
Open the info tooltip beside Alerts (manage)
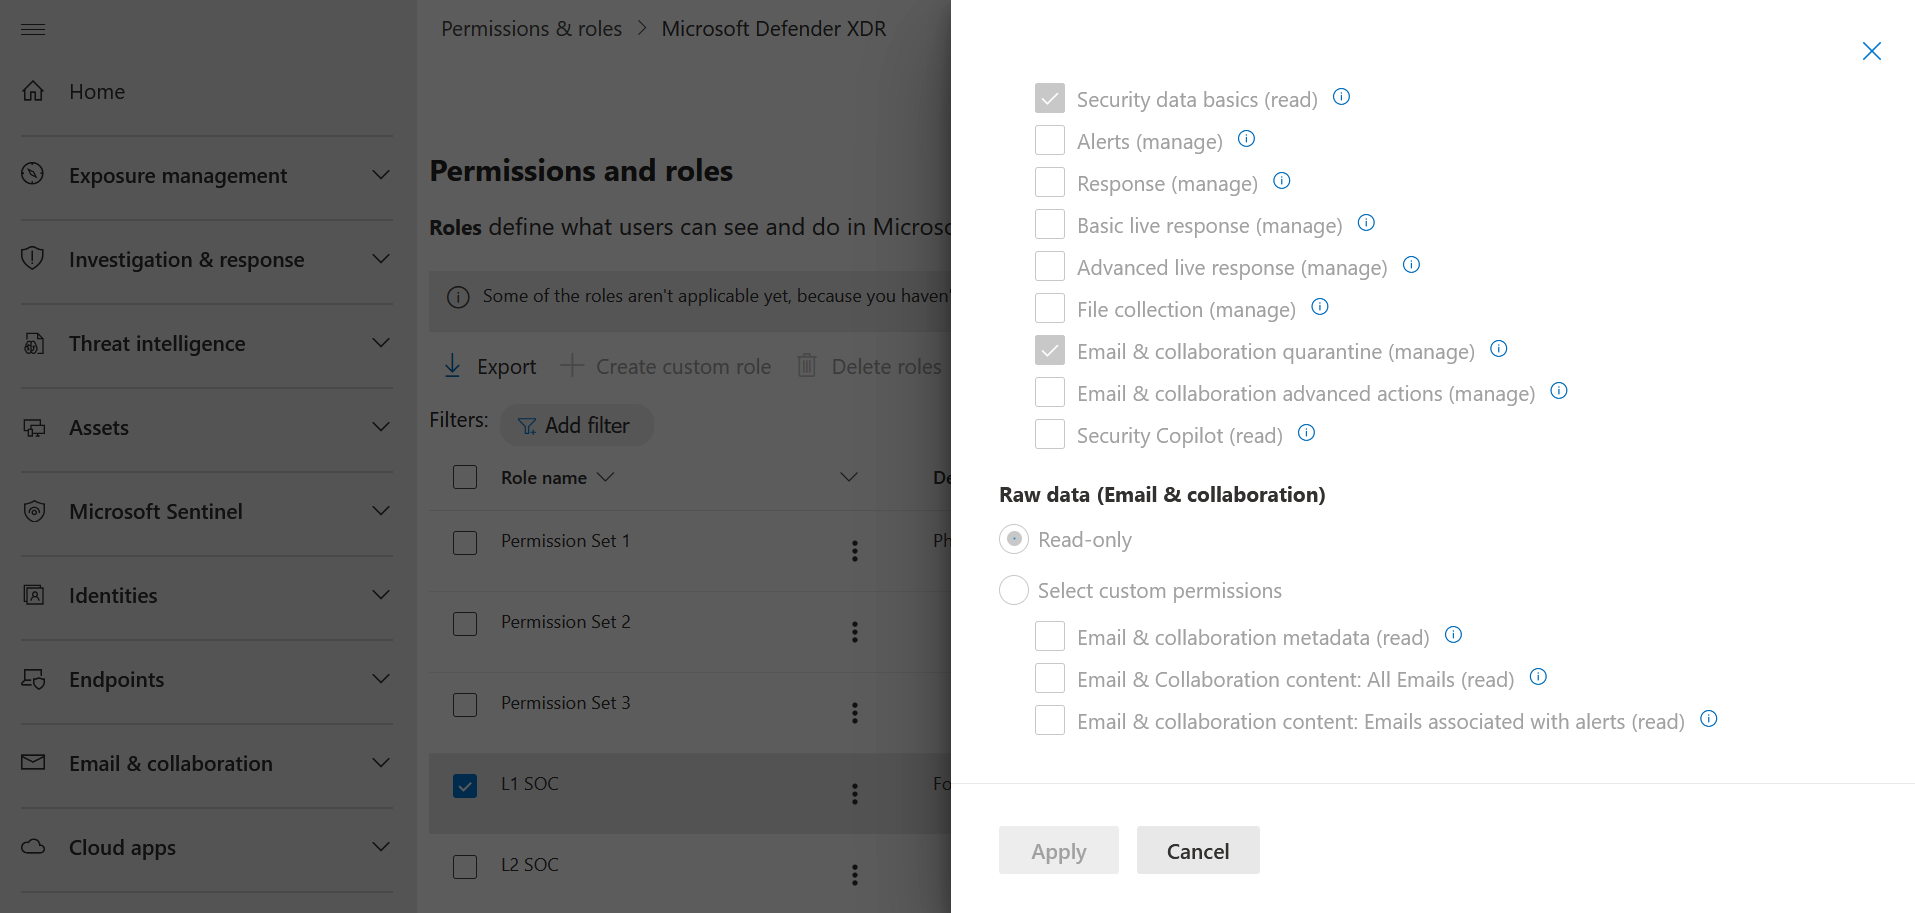pyautogui.click(x=1246, y=139)
